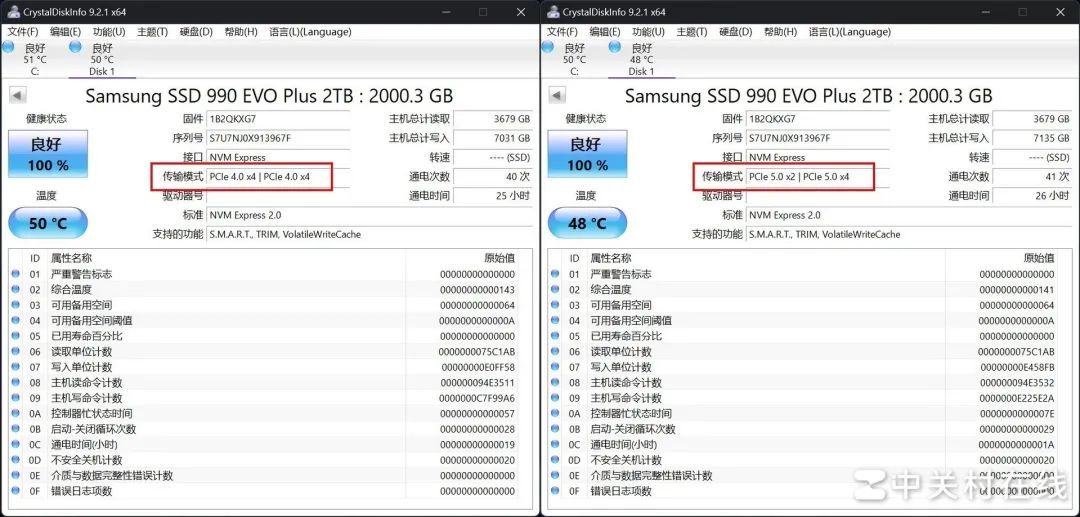Viewport: 1080px width, 517px height.
Task: Open 语言(L)(Language) menu in left window
Action: (x=310, y=32)
